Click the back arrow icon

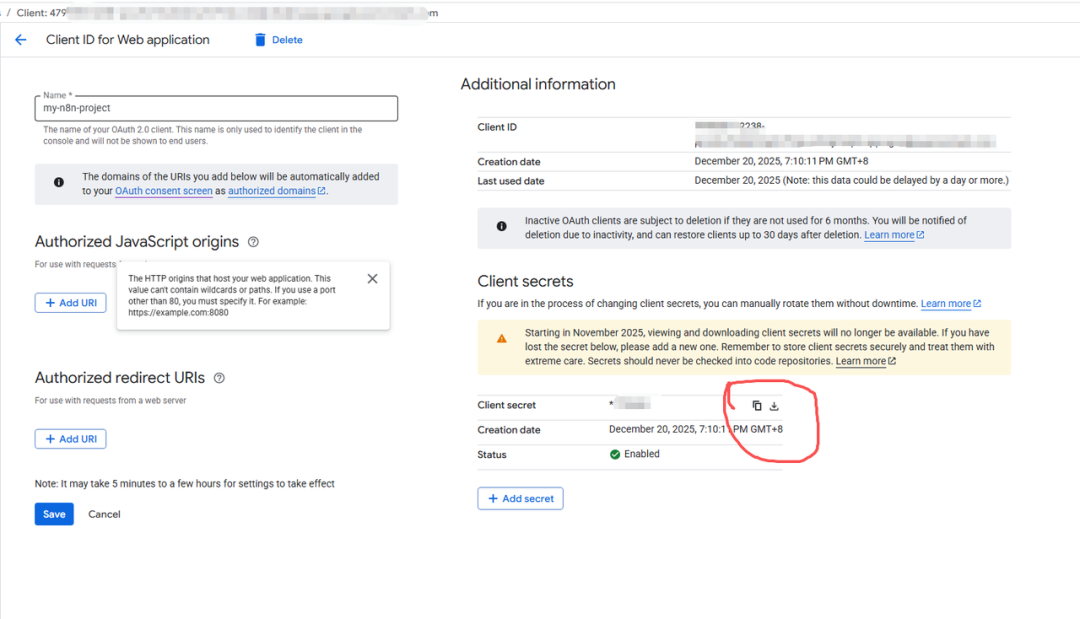20,40
